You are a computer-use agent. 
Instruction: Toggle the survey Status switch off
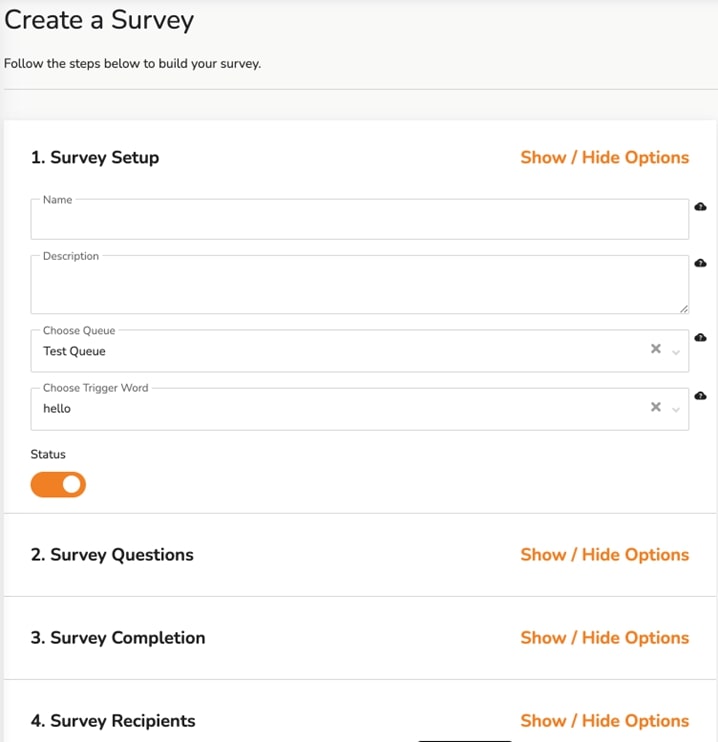point(58,485)
